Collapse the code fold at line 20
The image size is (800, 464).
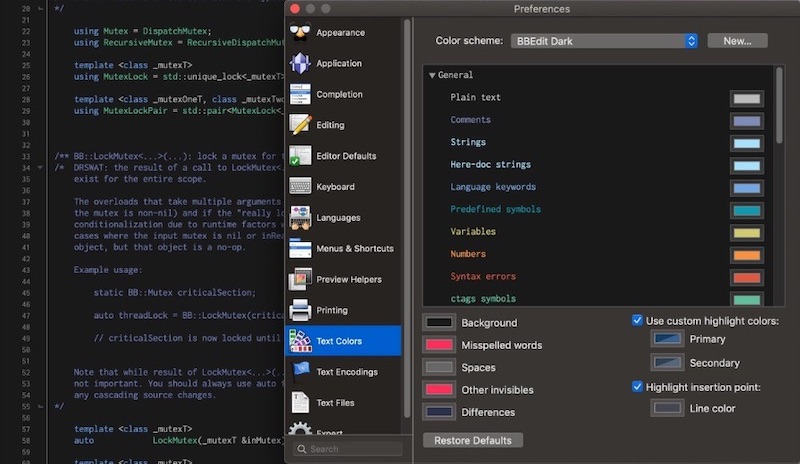[40, 9]
